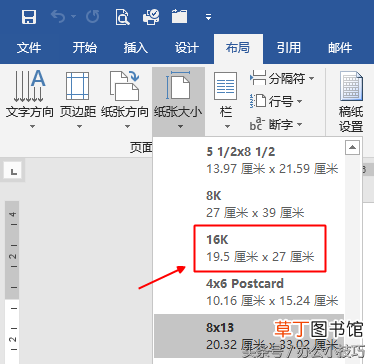Click the 栏 columns icon
374x364 pixels.
[226, 86]
